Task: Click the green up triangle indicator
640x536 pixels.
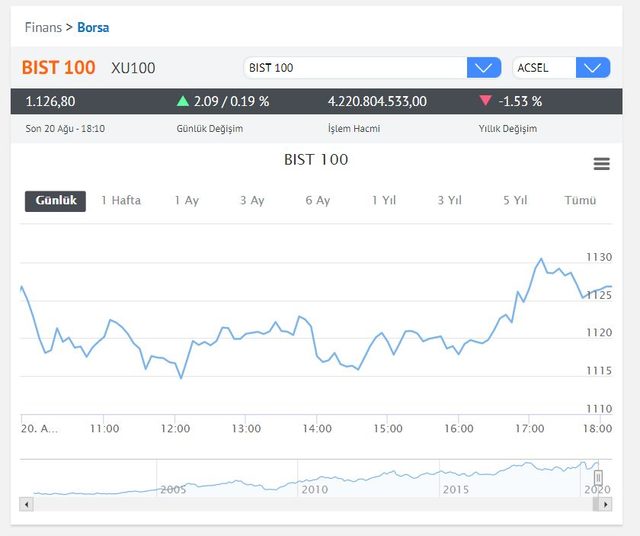Action: point(183,101)
